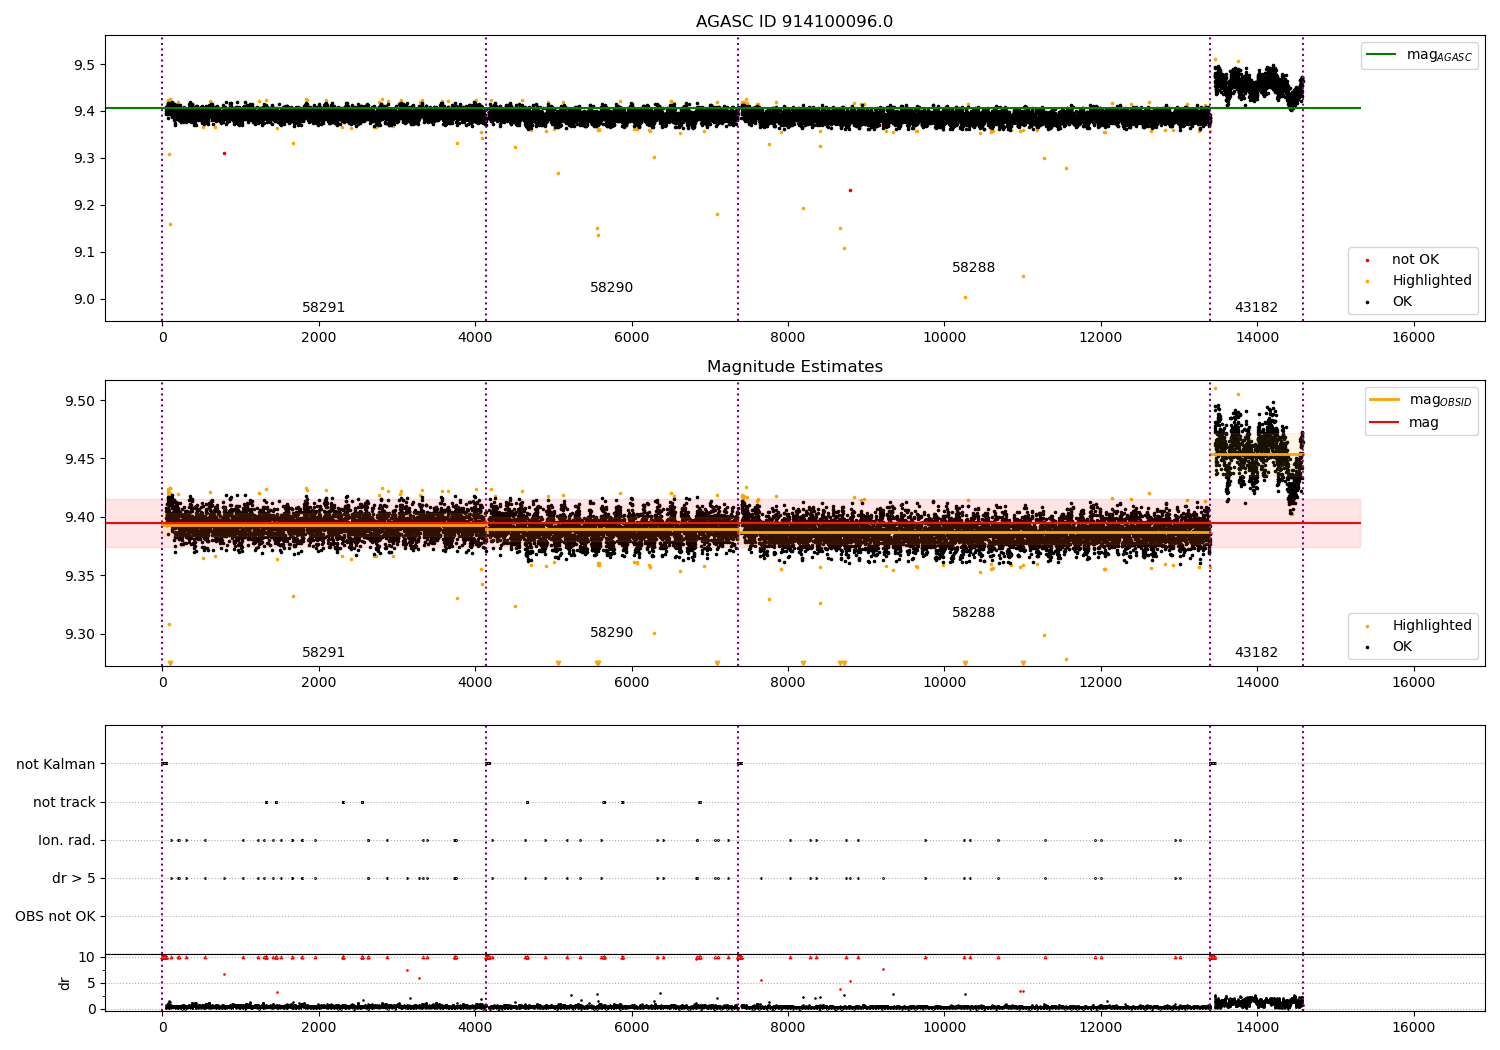
Task: Click the 14000 x-axis tick in the bottom plot
Action: coord(1257,1028)
